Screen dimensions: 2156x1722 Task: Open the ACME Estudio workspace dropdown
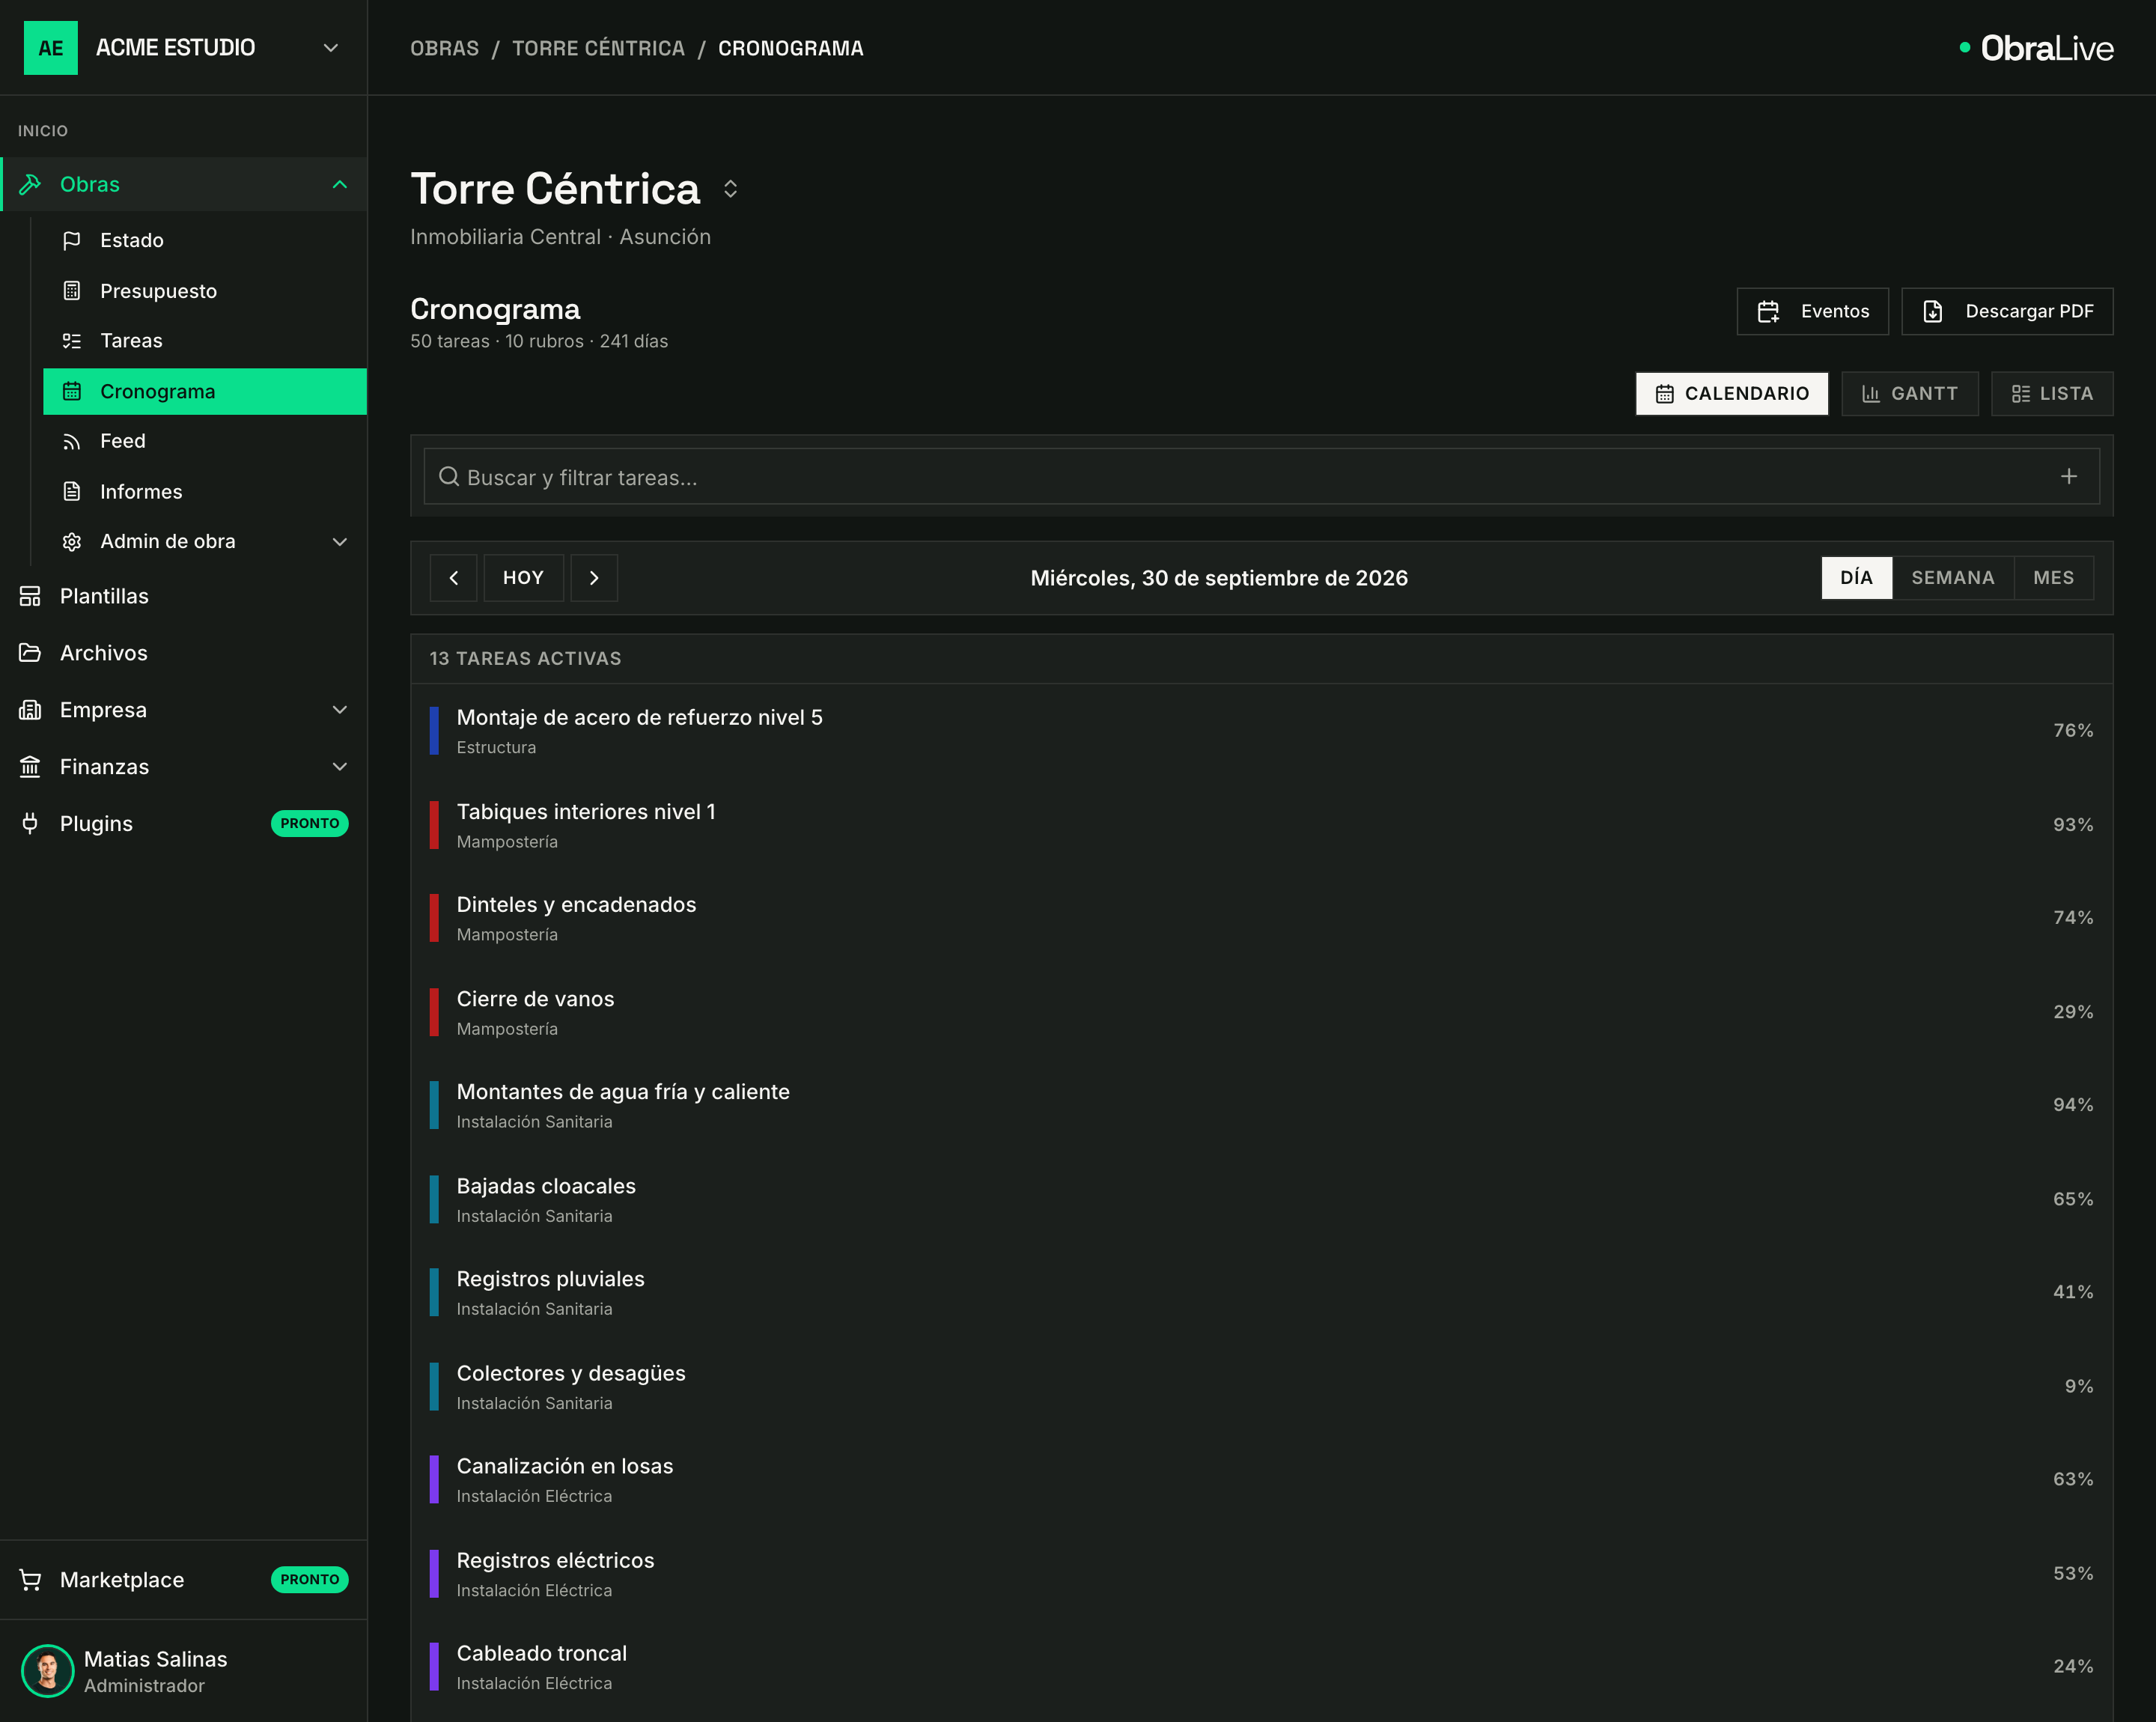pyautogui.click(x=331, y=48)
